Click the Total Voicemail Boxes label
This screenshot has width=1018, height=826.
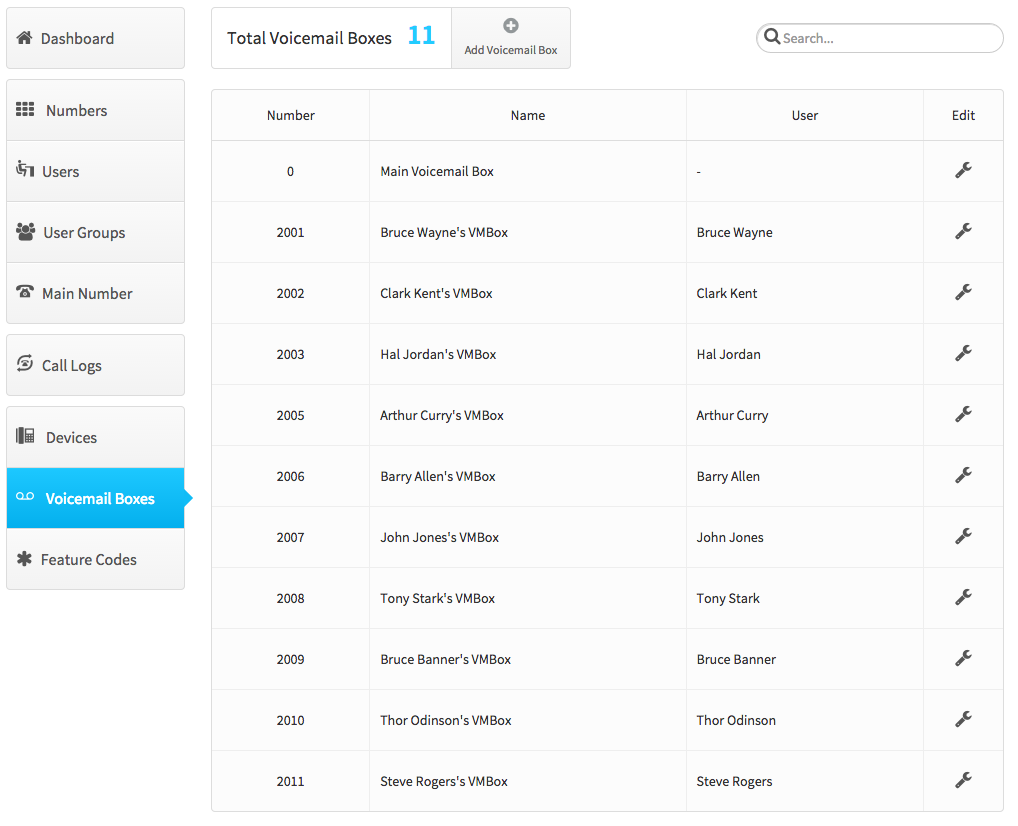[309, 38]
